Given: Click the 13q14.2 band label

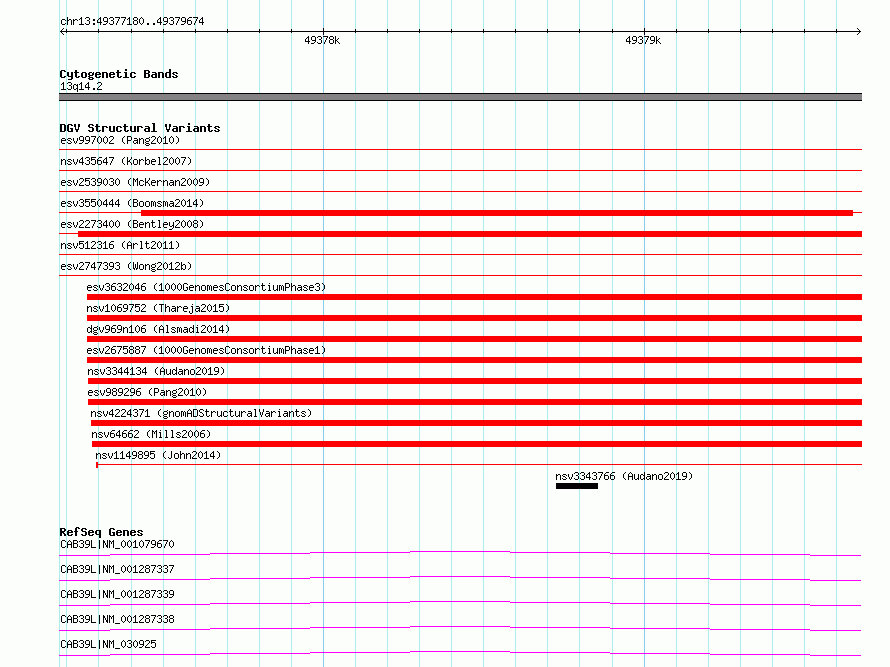Looking at the screenshot, I should click(x=81, y=86).
